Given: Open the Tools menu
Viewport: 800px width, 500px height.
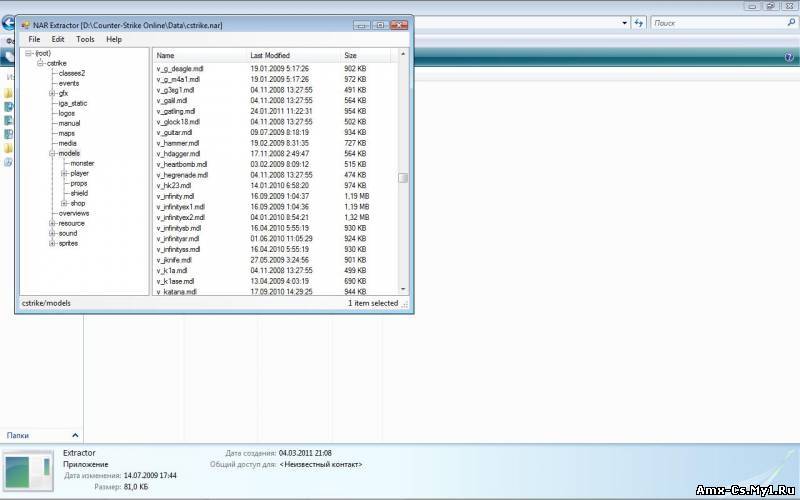Looking at the screenshot, I should [85, 39].
